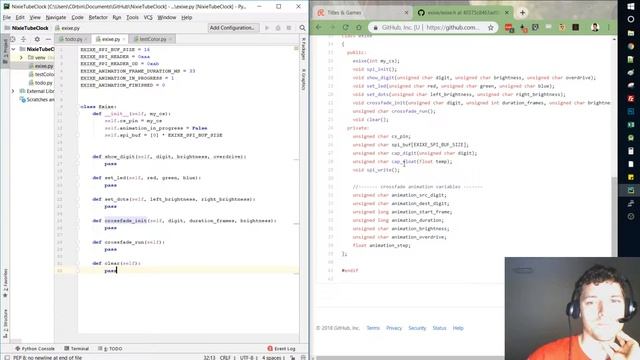The width and height of the screenshot is (640, 360).
Task: Toggle the Favorites tool window side tab
Action: click(5, 283)
